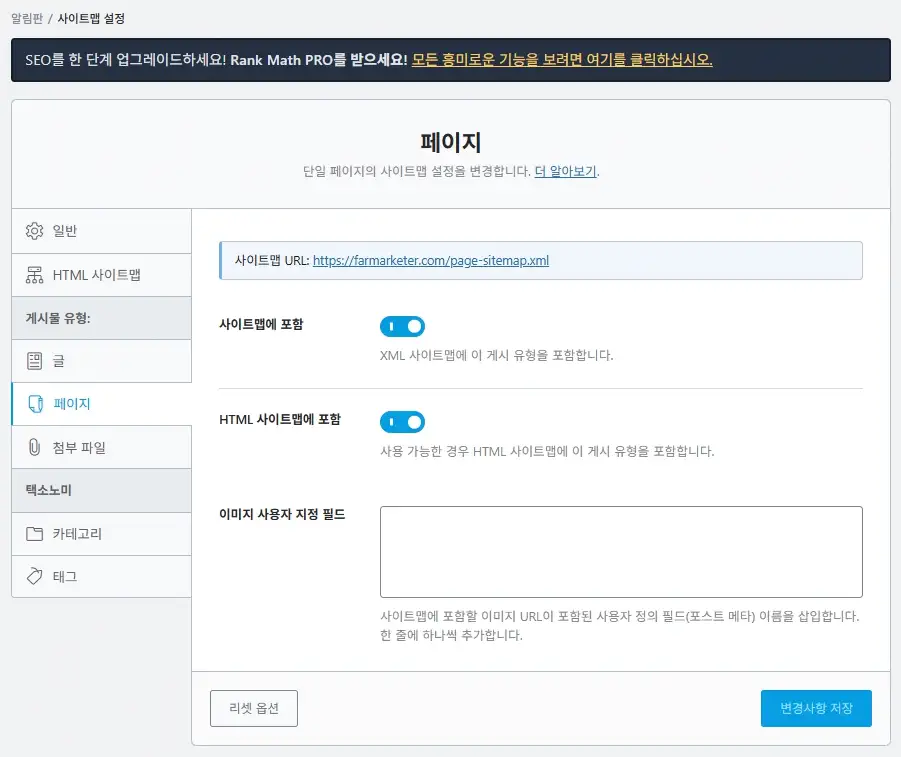Select the 첨부 파일 tab label
This screenshot has width=901, height=757.
tap(79, 447)
